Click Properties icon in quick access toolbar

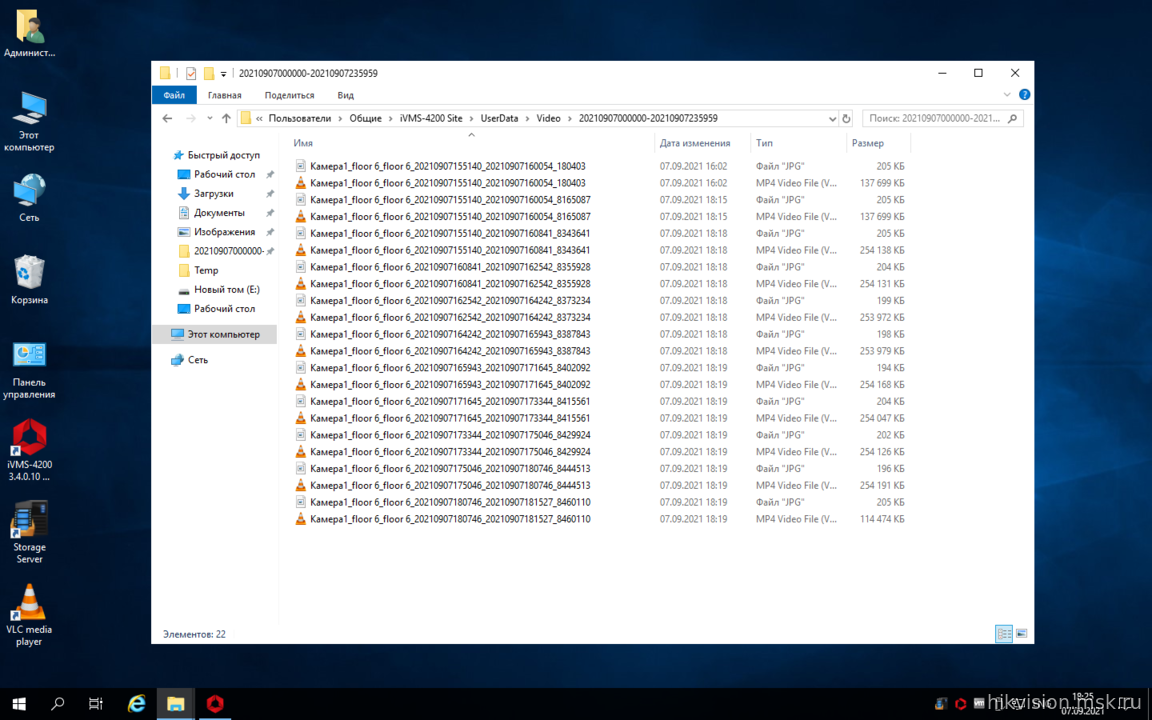coord(191,73)
